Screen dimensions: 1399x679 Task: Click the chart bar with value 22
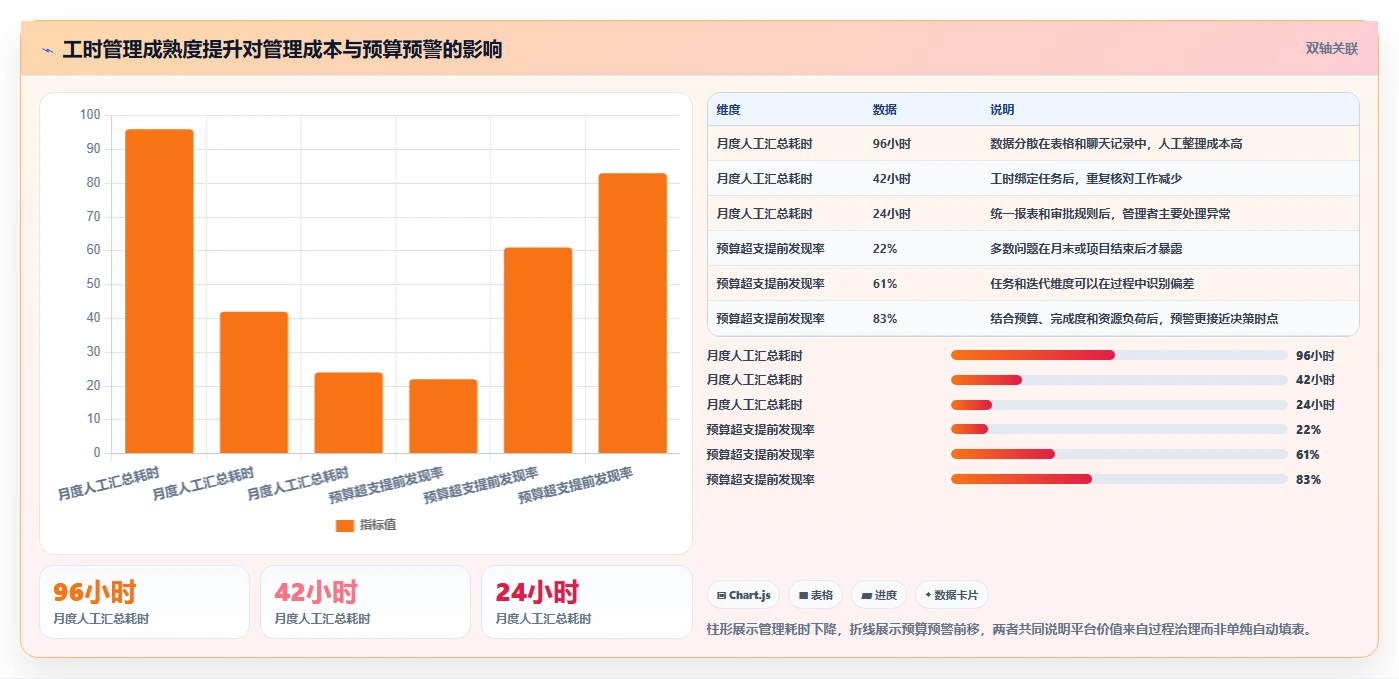[x=443, y=416]
